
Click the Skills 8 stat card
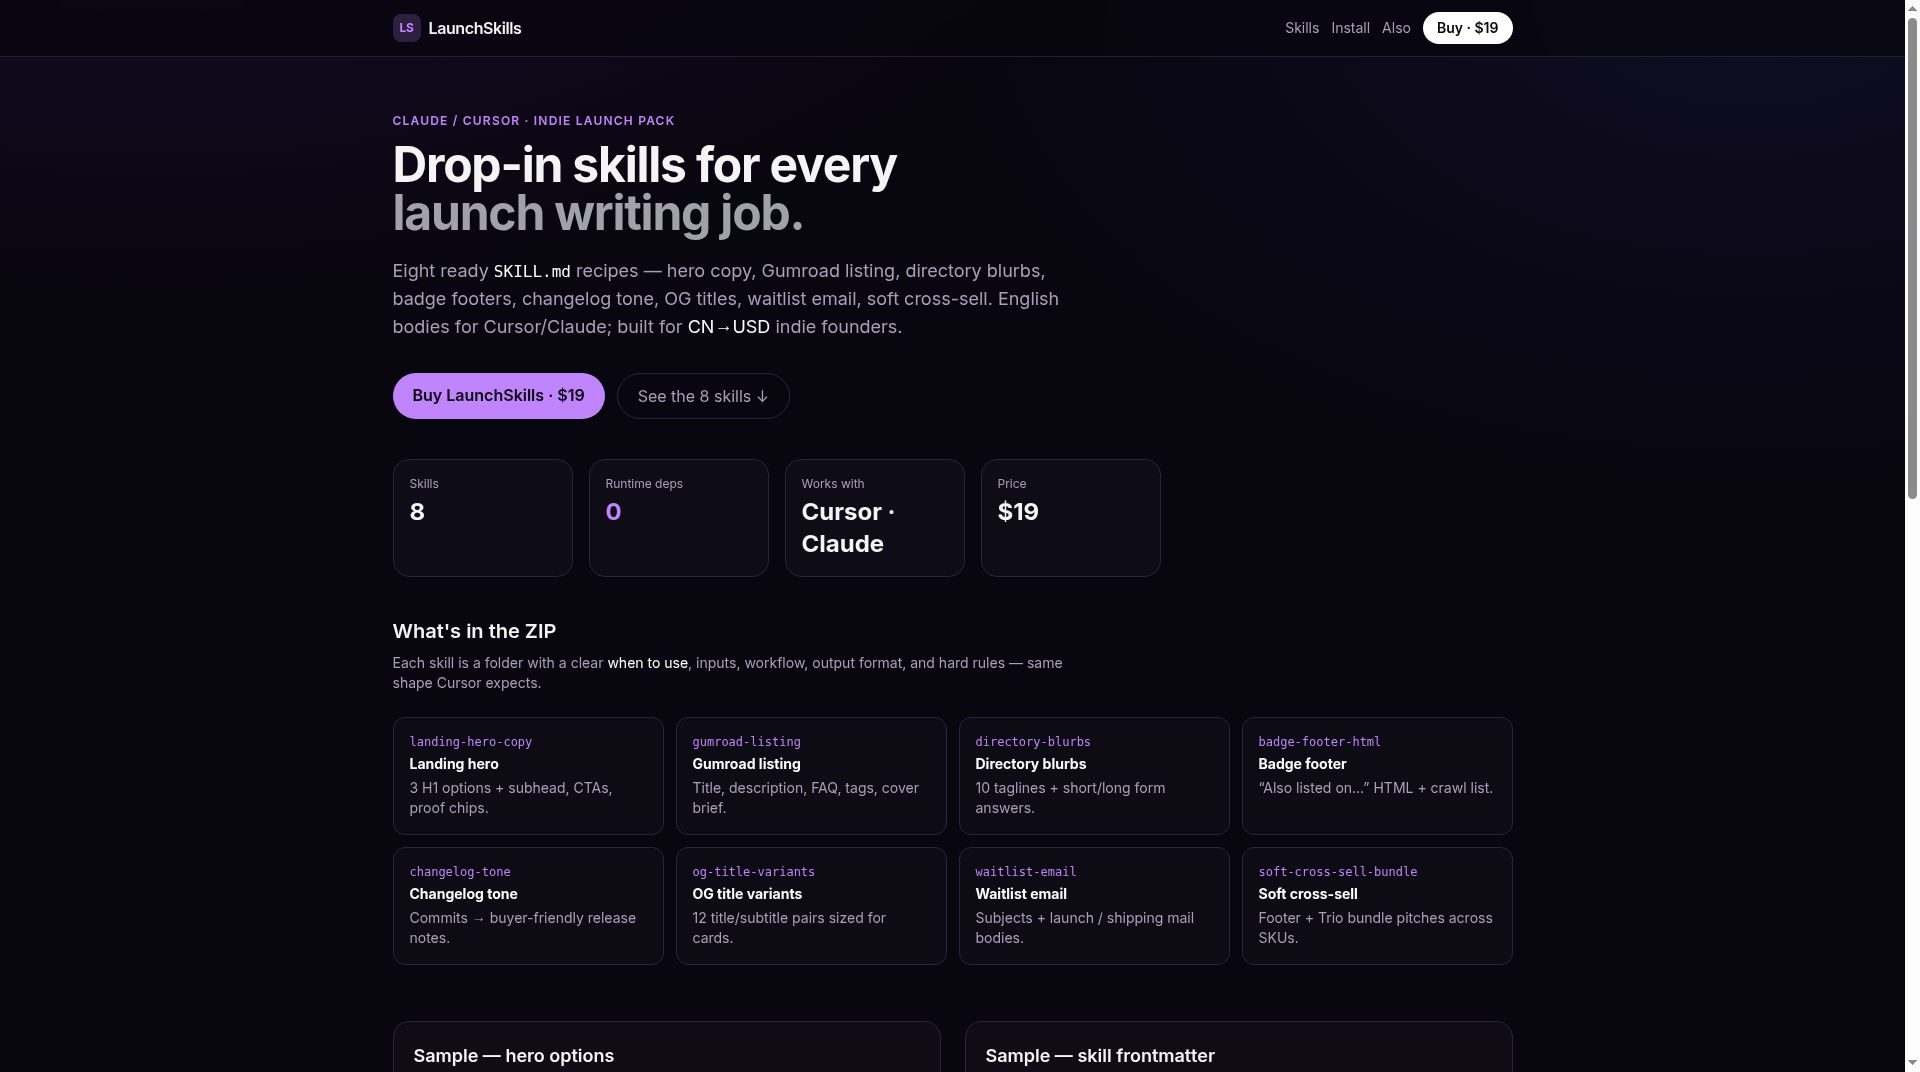(483, 518)
